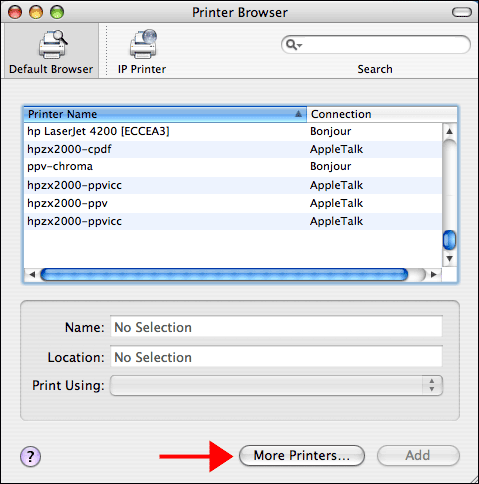
Task: Click the vertical scrollbar thumb
Action: click(x=449, y=240)
